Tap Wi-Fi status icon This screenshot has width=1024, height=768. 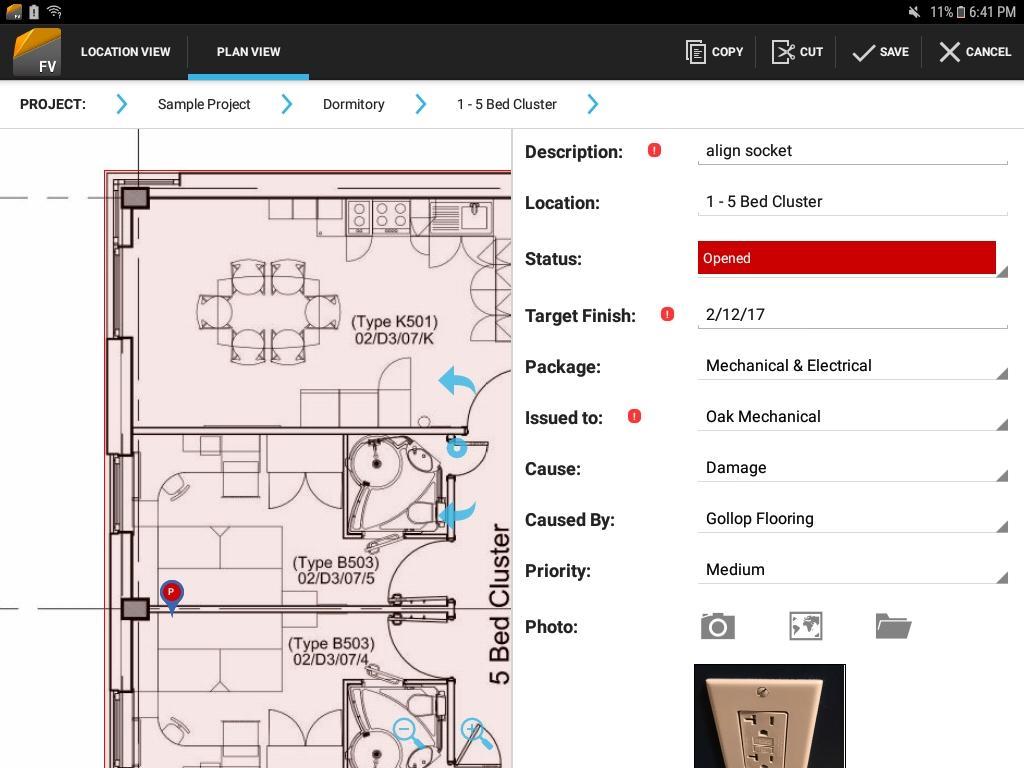54,12
